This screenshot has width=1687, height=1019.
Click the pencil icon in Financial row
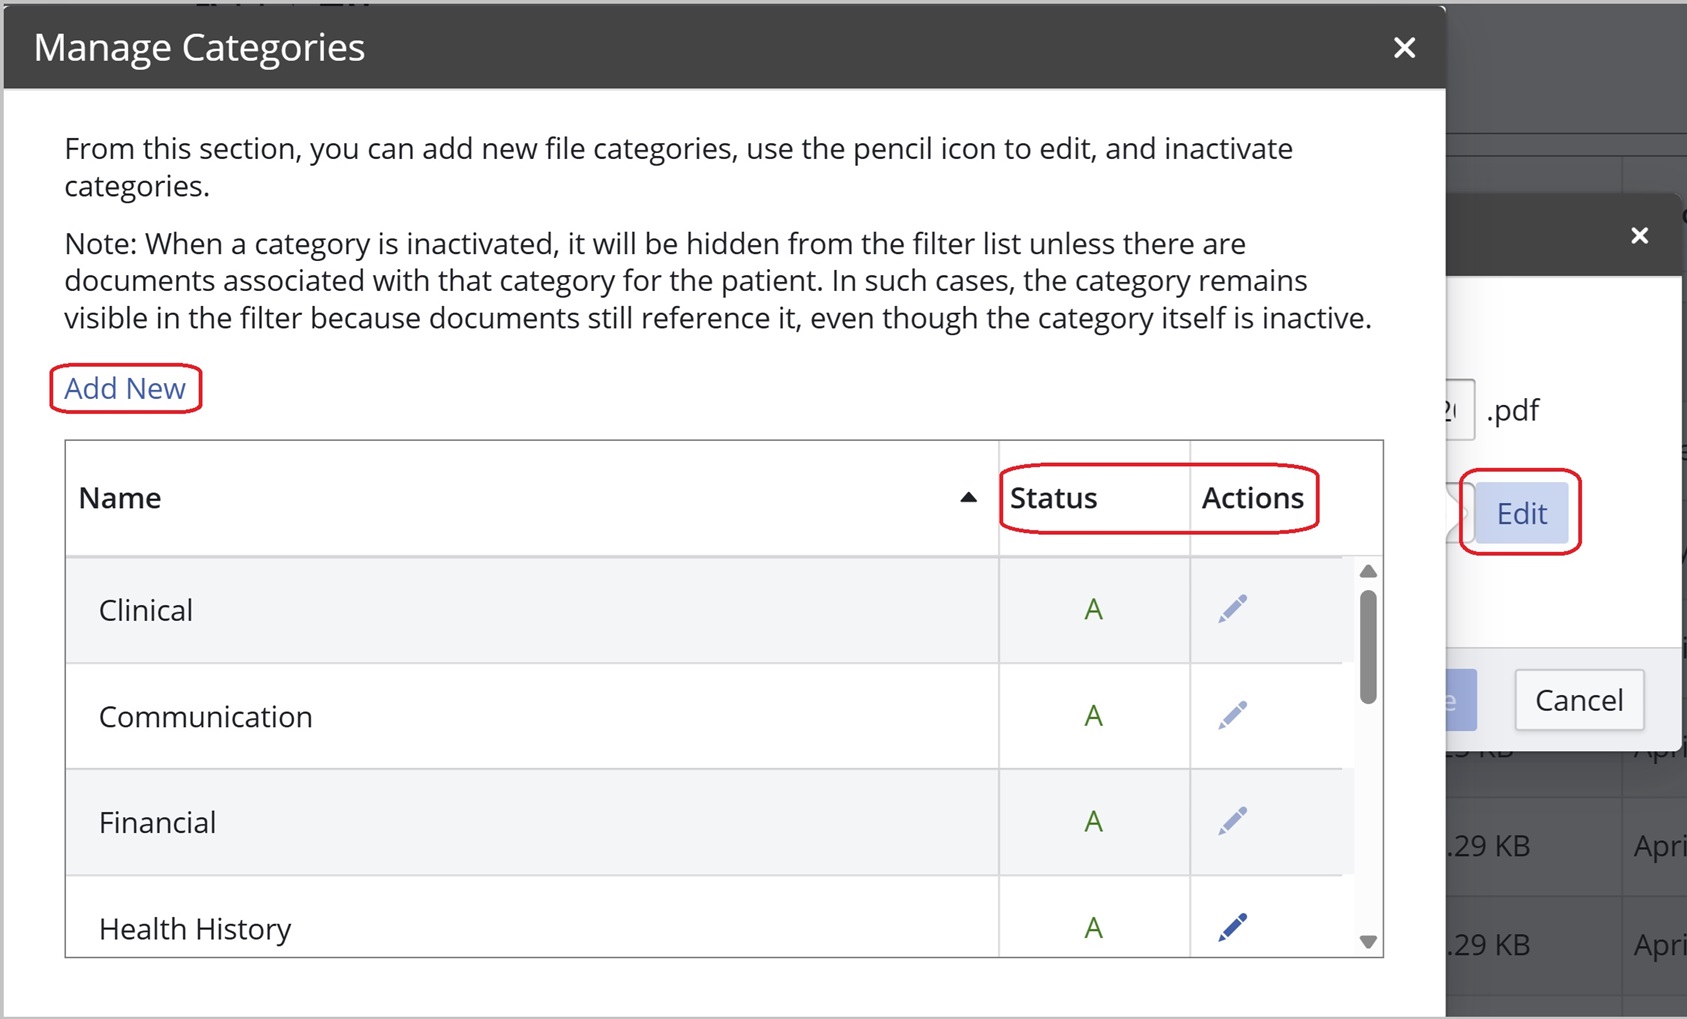[1232, 821]
